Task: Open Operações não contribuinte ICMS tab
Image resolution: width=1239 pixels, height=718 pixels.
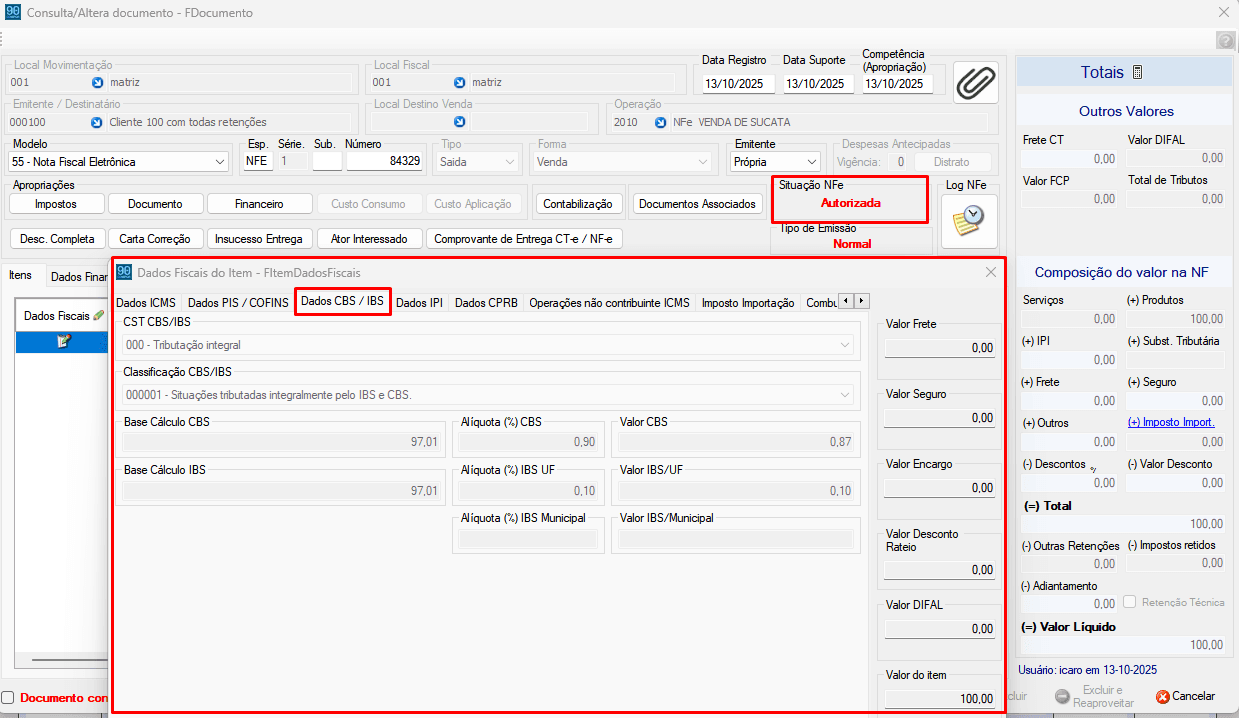Action: point(609,302)
